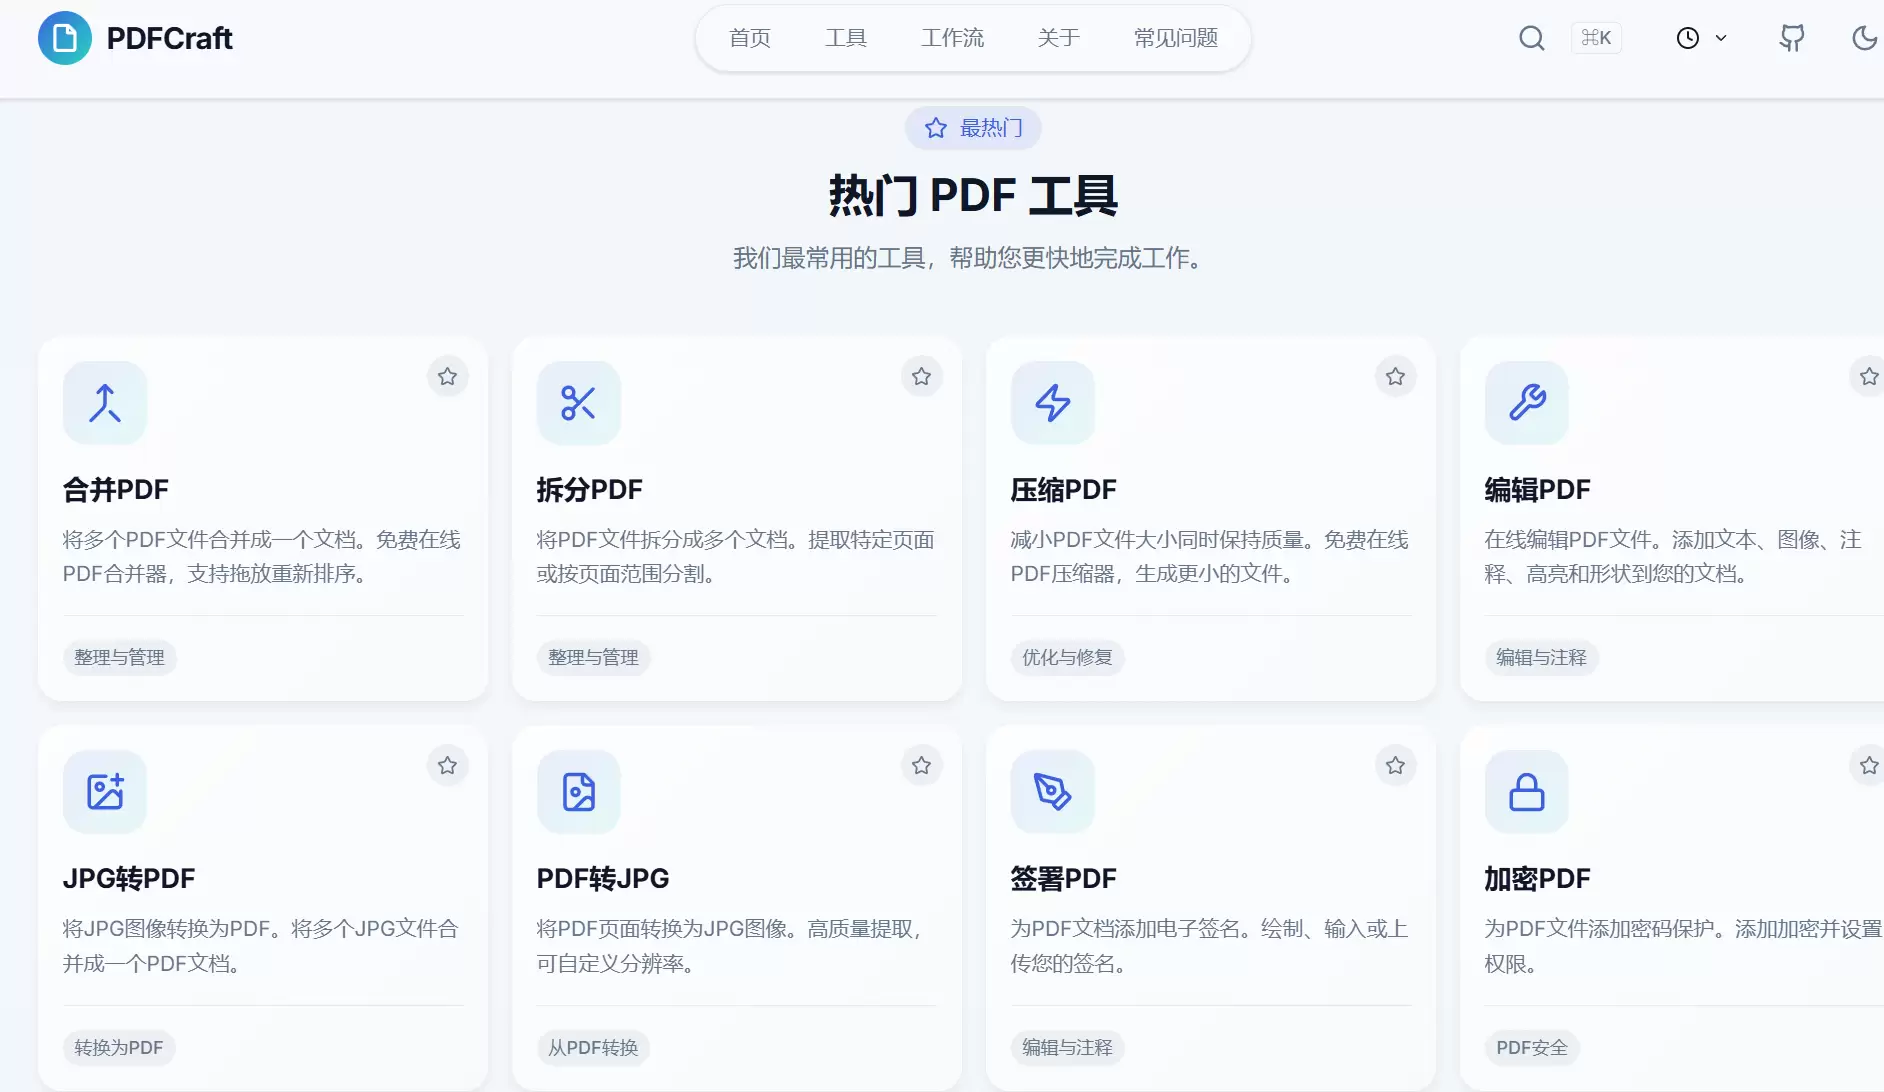Favorite the PDF转JPG card star
1884x1092 pixels.
tap(922, 766)
